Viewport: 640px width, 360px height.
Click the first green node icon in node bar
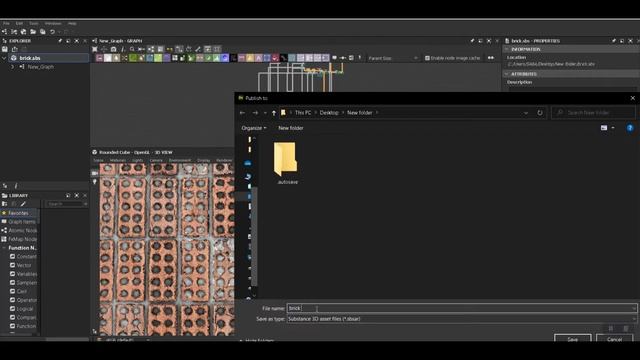pos(133,58)
